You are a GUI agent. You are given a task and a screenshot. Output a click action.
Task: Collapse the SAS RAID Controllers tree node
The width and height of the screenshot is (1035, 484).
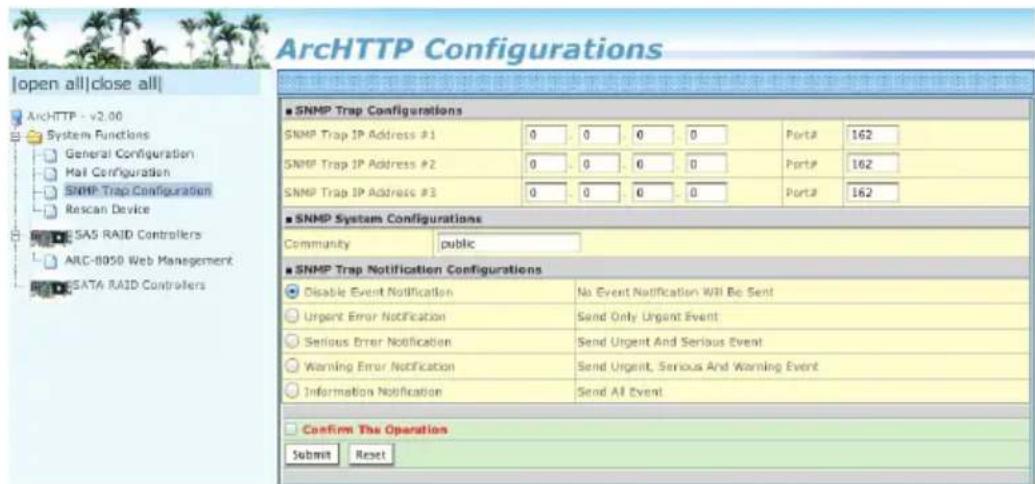pos(17,235)
